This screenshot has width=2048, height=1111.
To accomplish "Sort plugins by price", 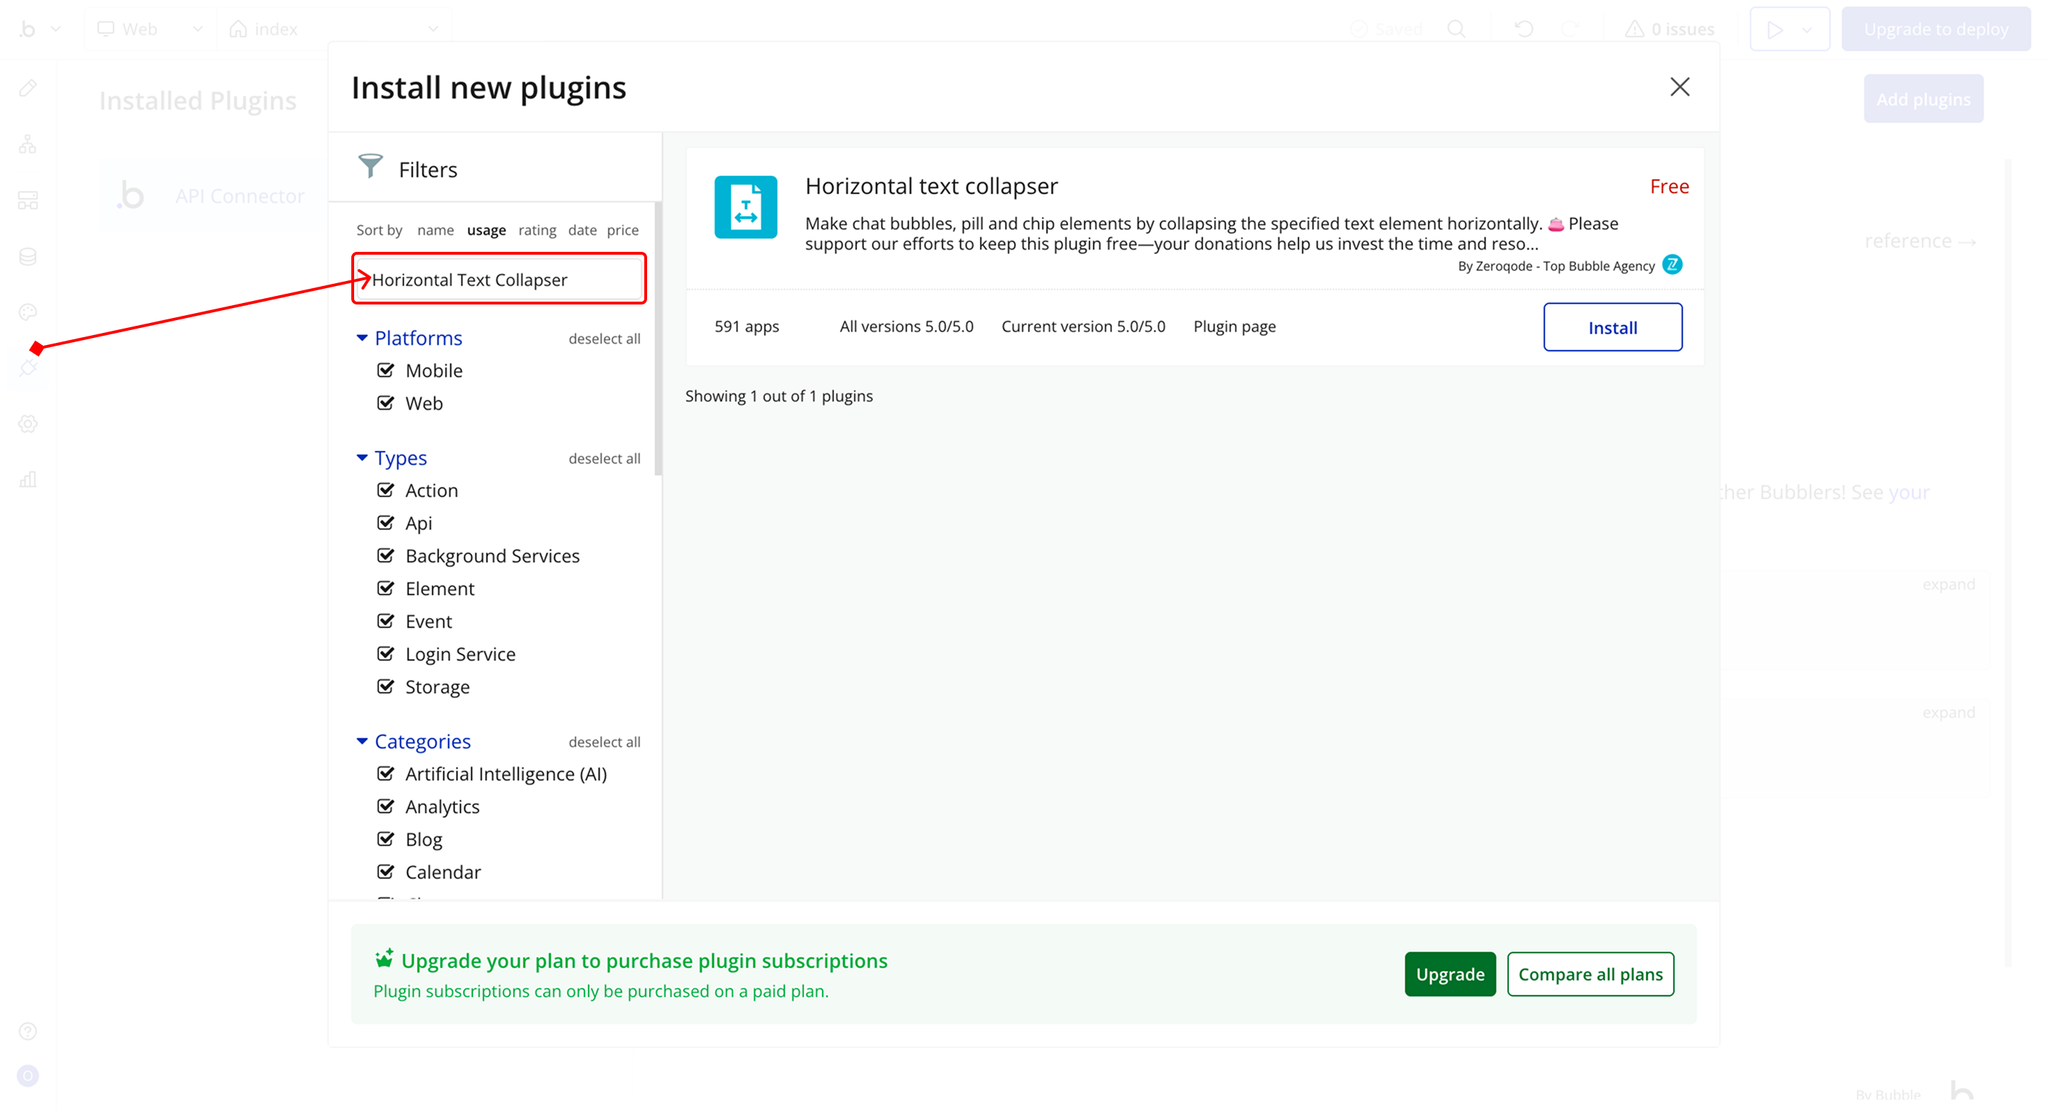I will pos(622,230).
